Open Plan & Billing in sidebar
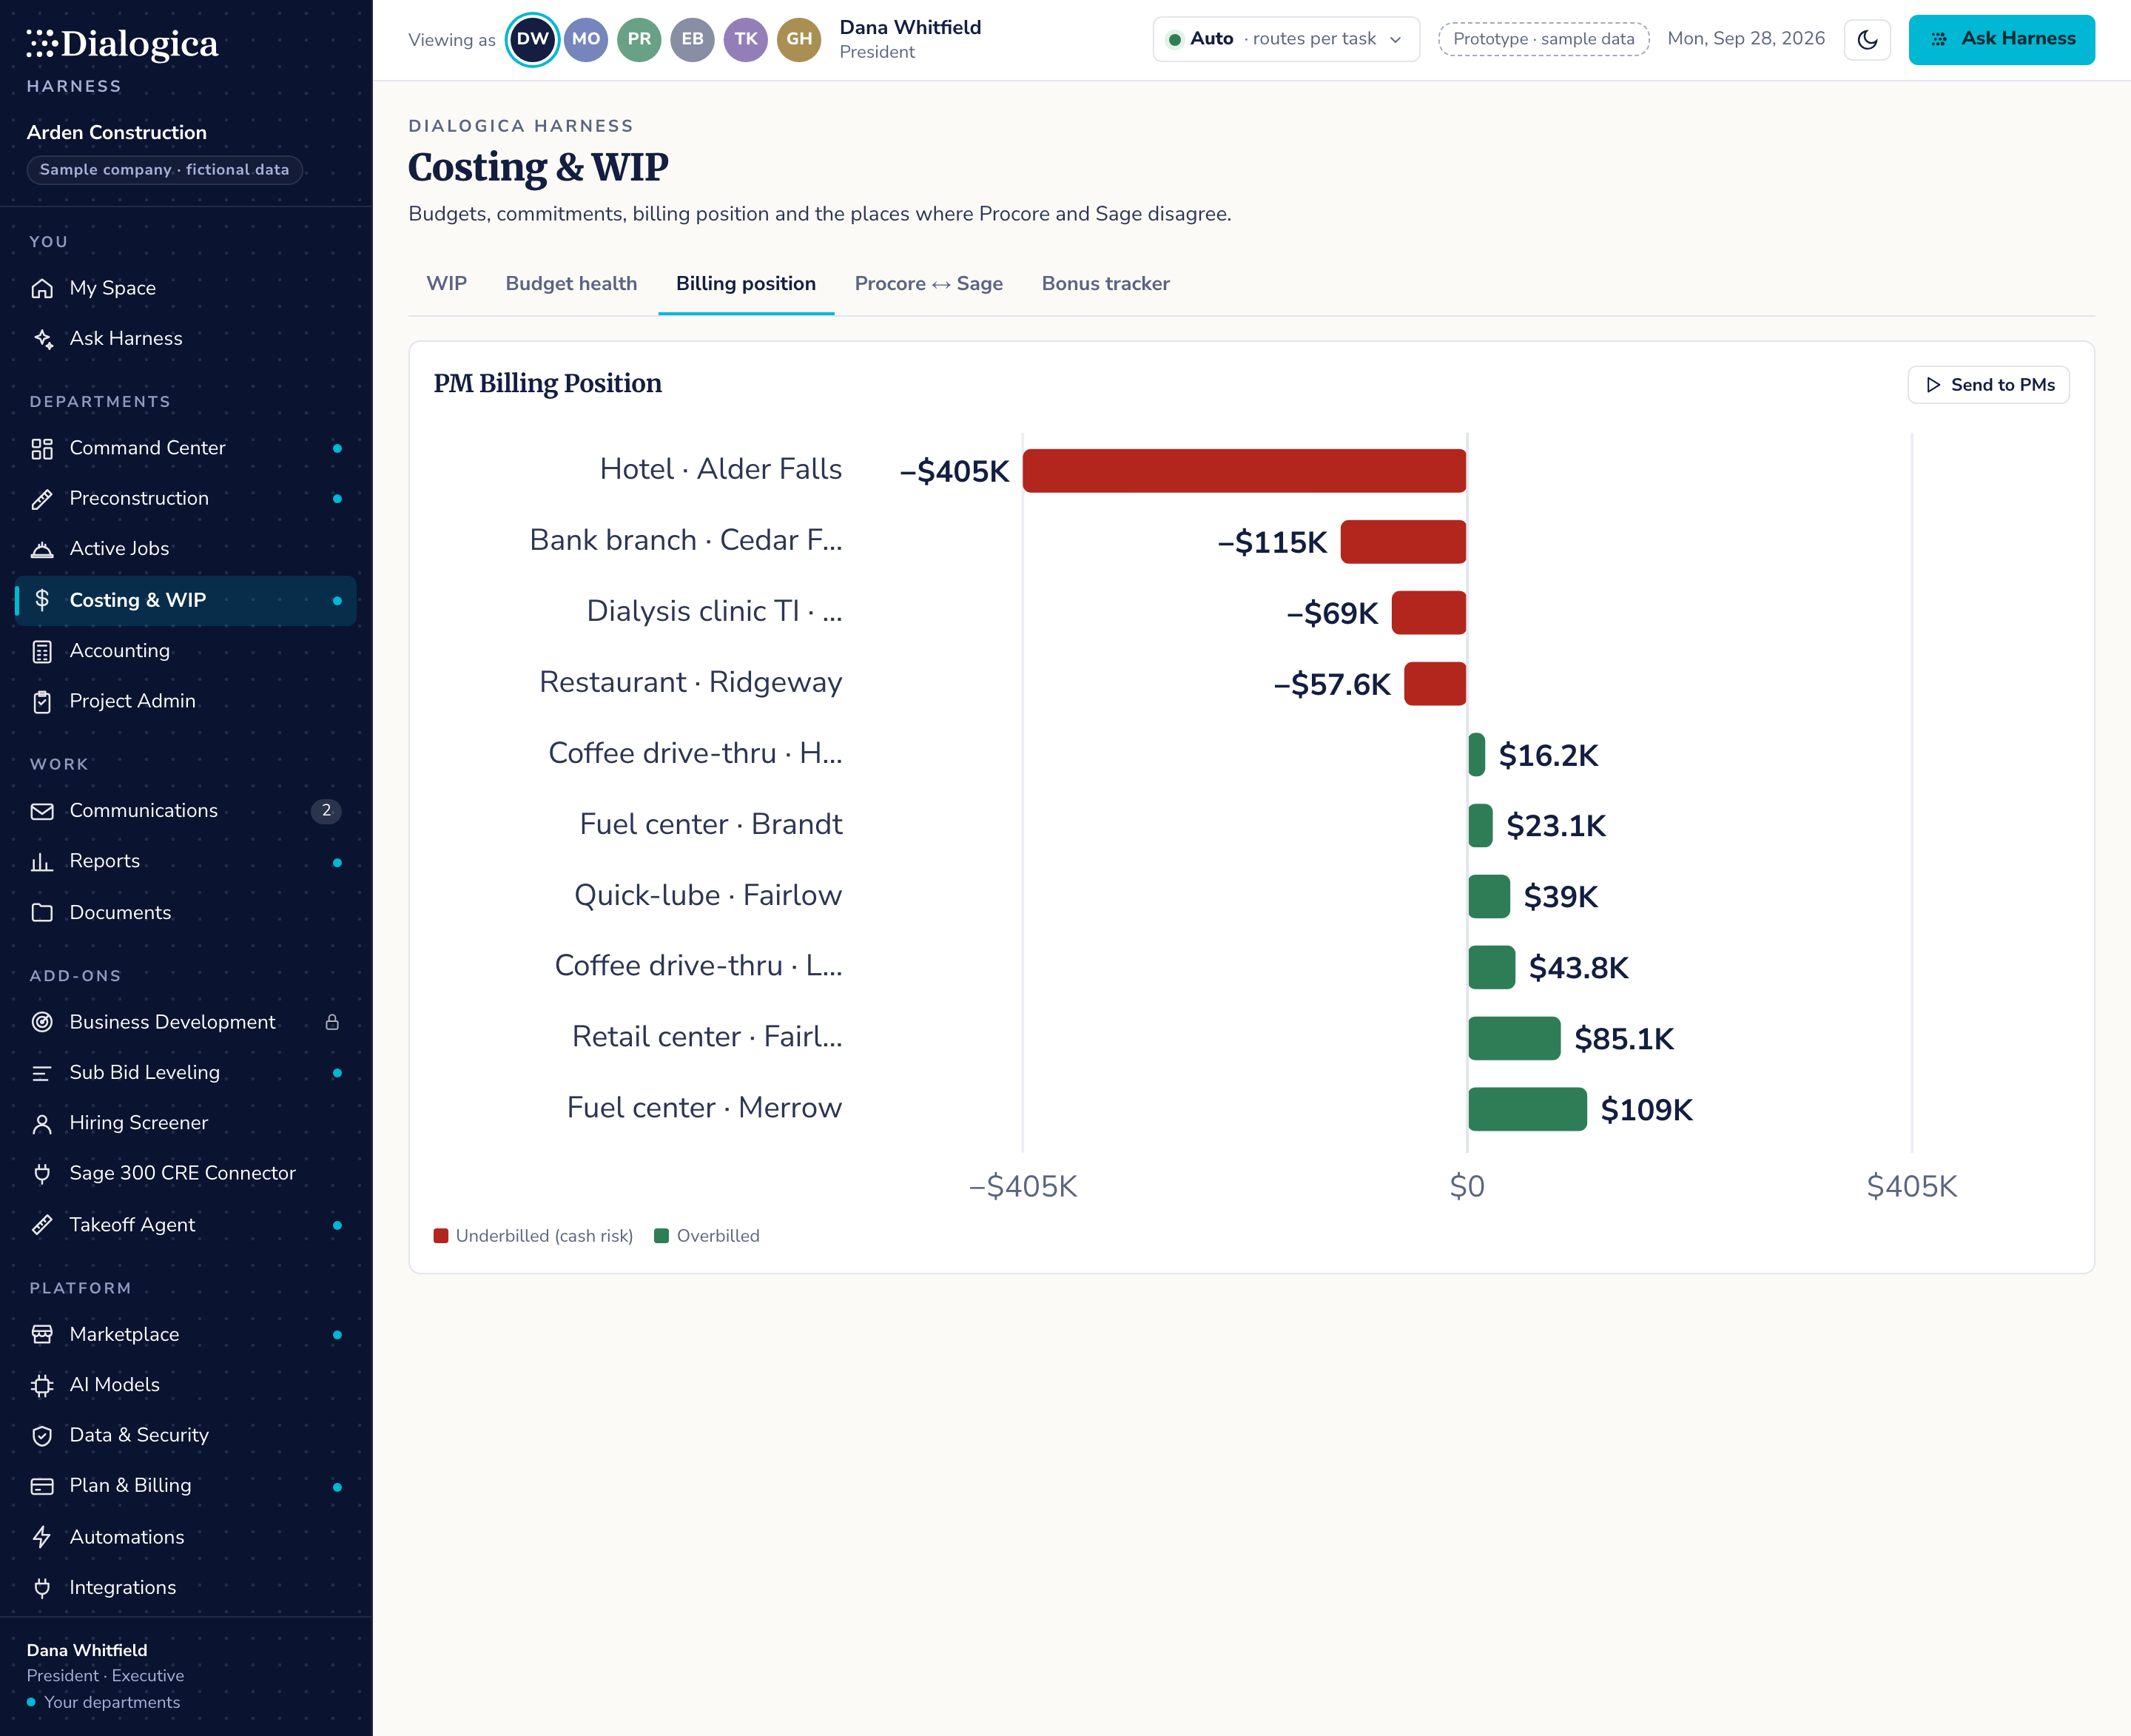 186,1486
